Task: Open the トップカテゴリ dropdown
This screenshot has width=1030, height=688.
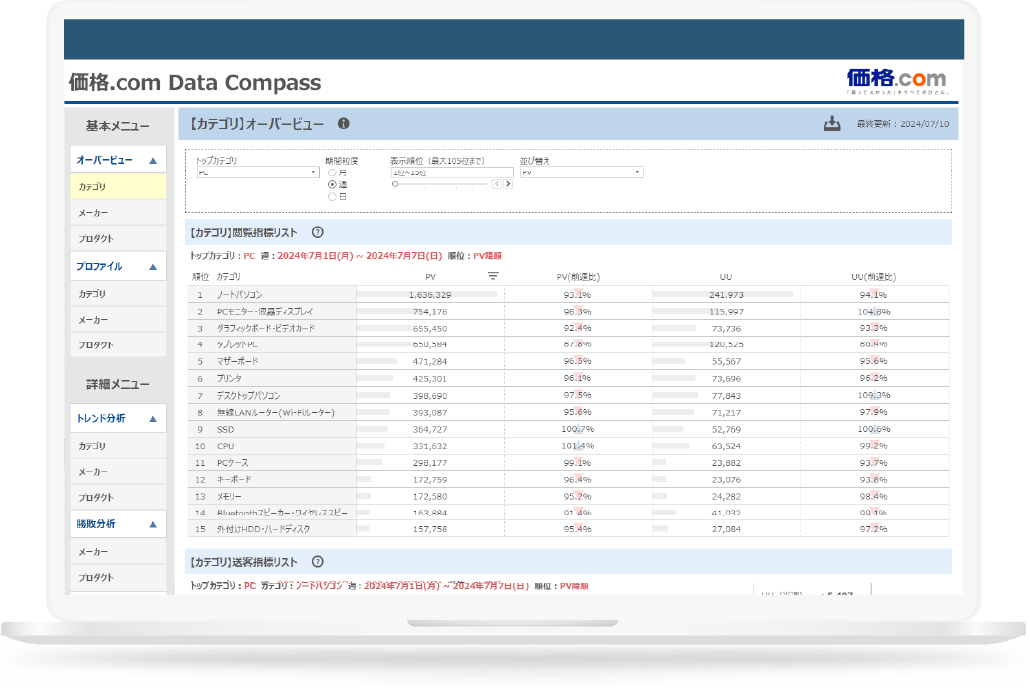Action: [x=256, y=172]
